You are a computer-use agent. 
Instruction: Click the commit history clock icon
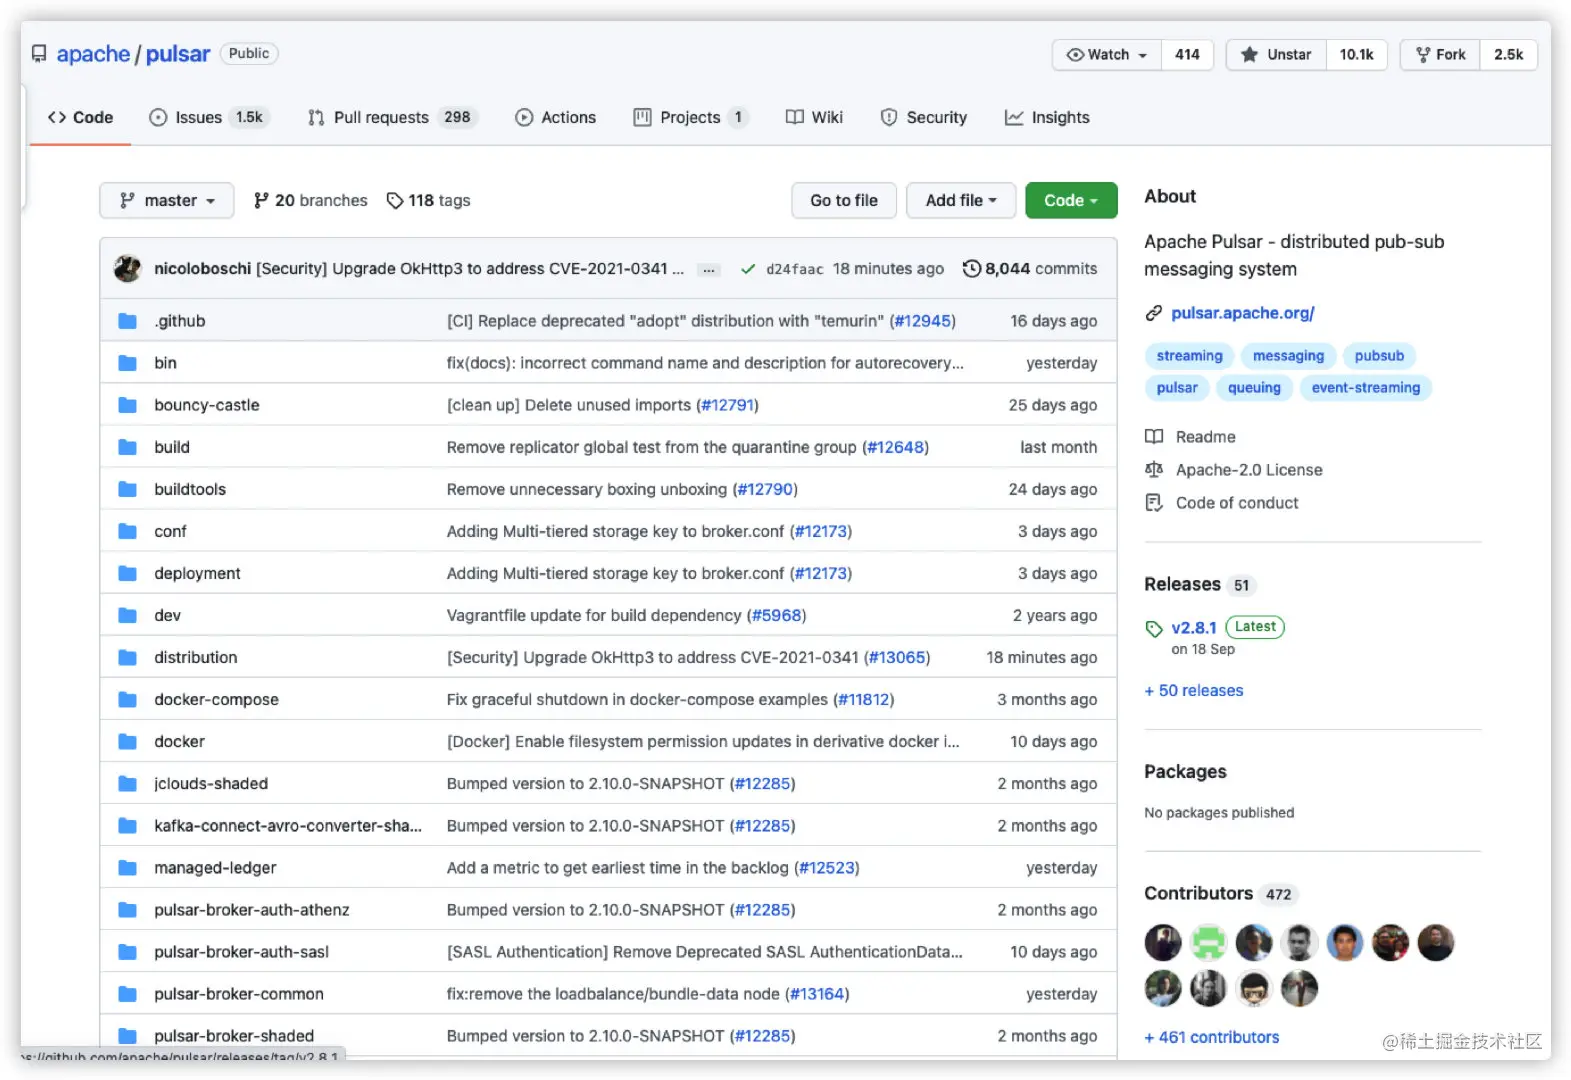[971, 269]
